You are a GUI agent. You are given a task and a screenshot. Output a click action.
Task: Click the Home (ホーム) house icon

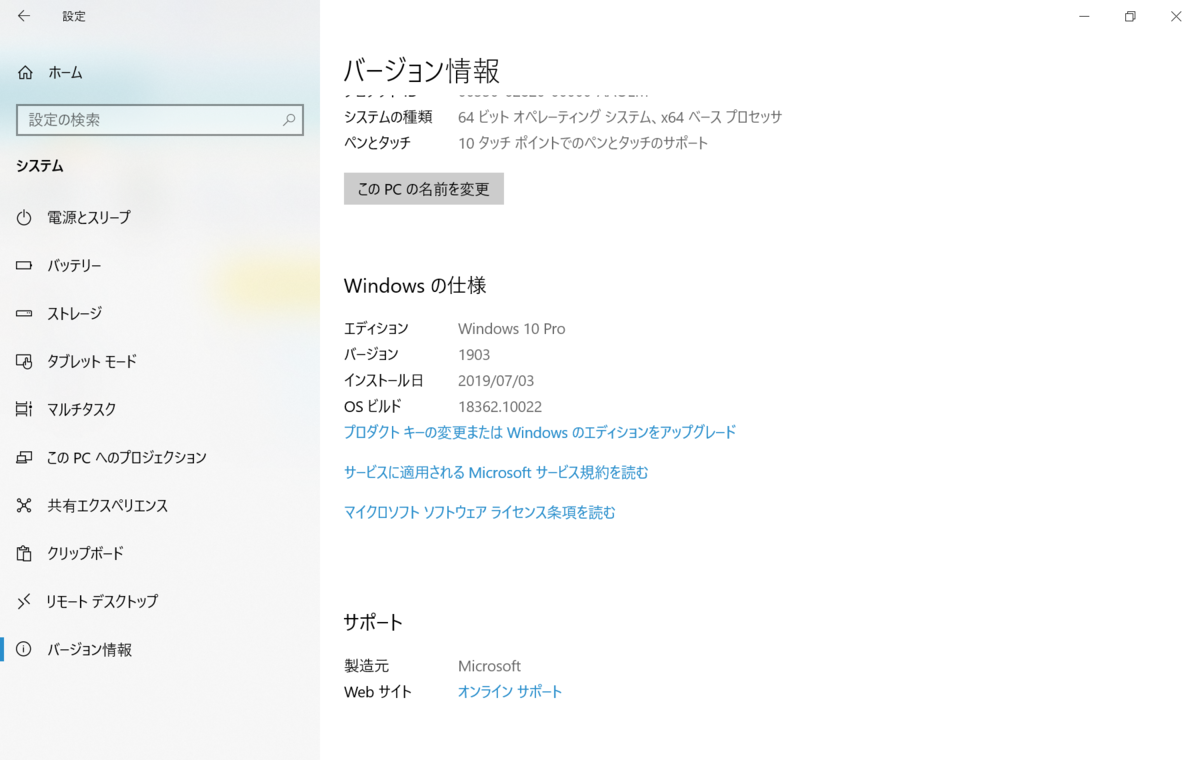[x=24, y=72]
